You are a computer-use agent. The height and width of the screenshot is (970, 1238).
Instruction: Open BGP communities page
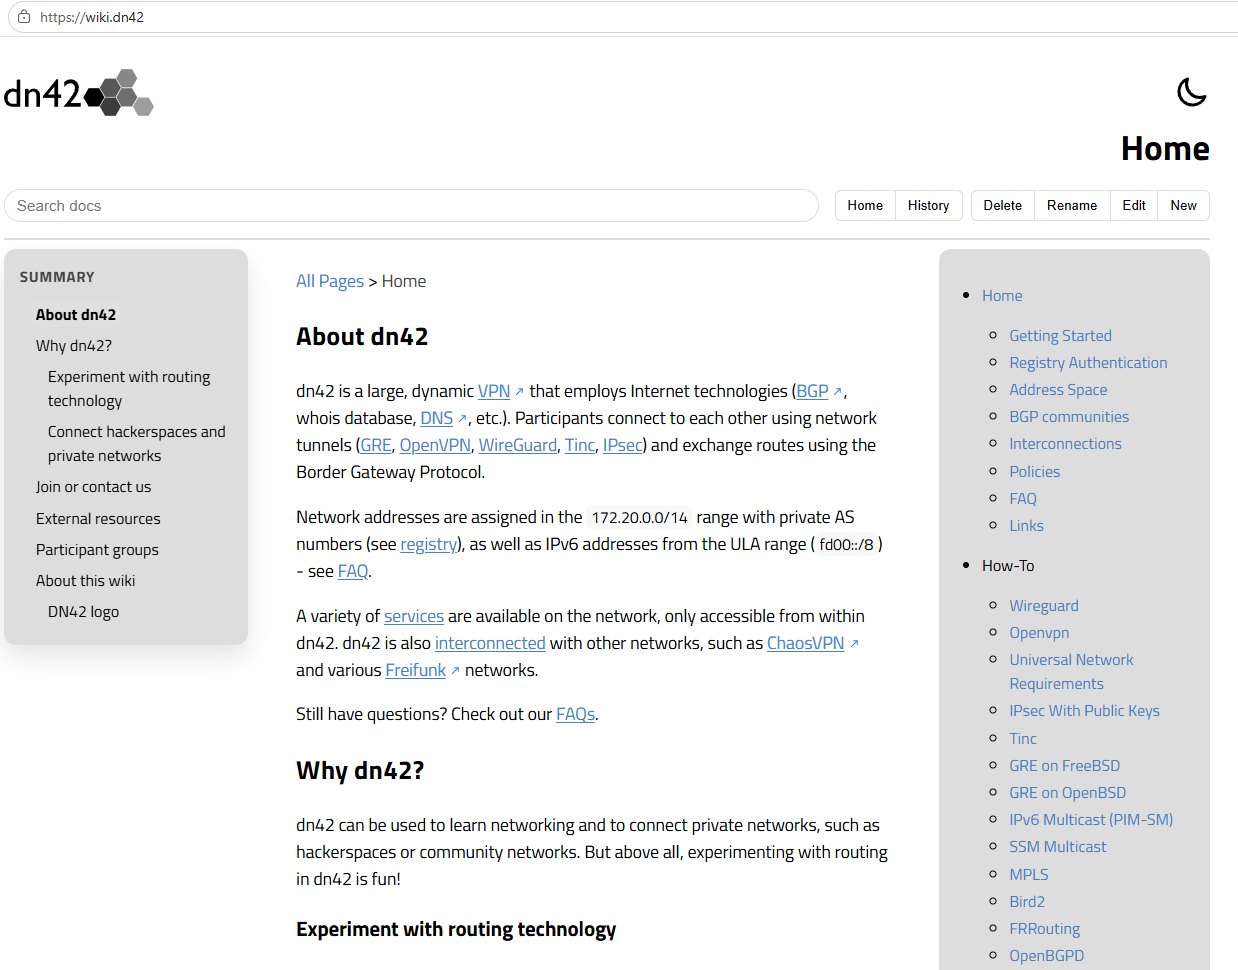(x=1069, y=417)
